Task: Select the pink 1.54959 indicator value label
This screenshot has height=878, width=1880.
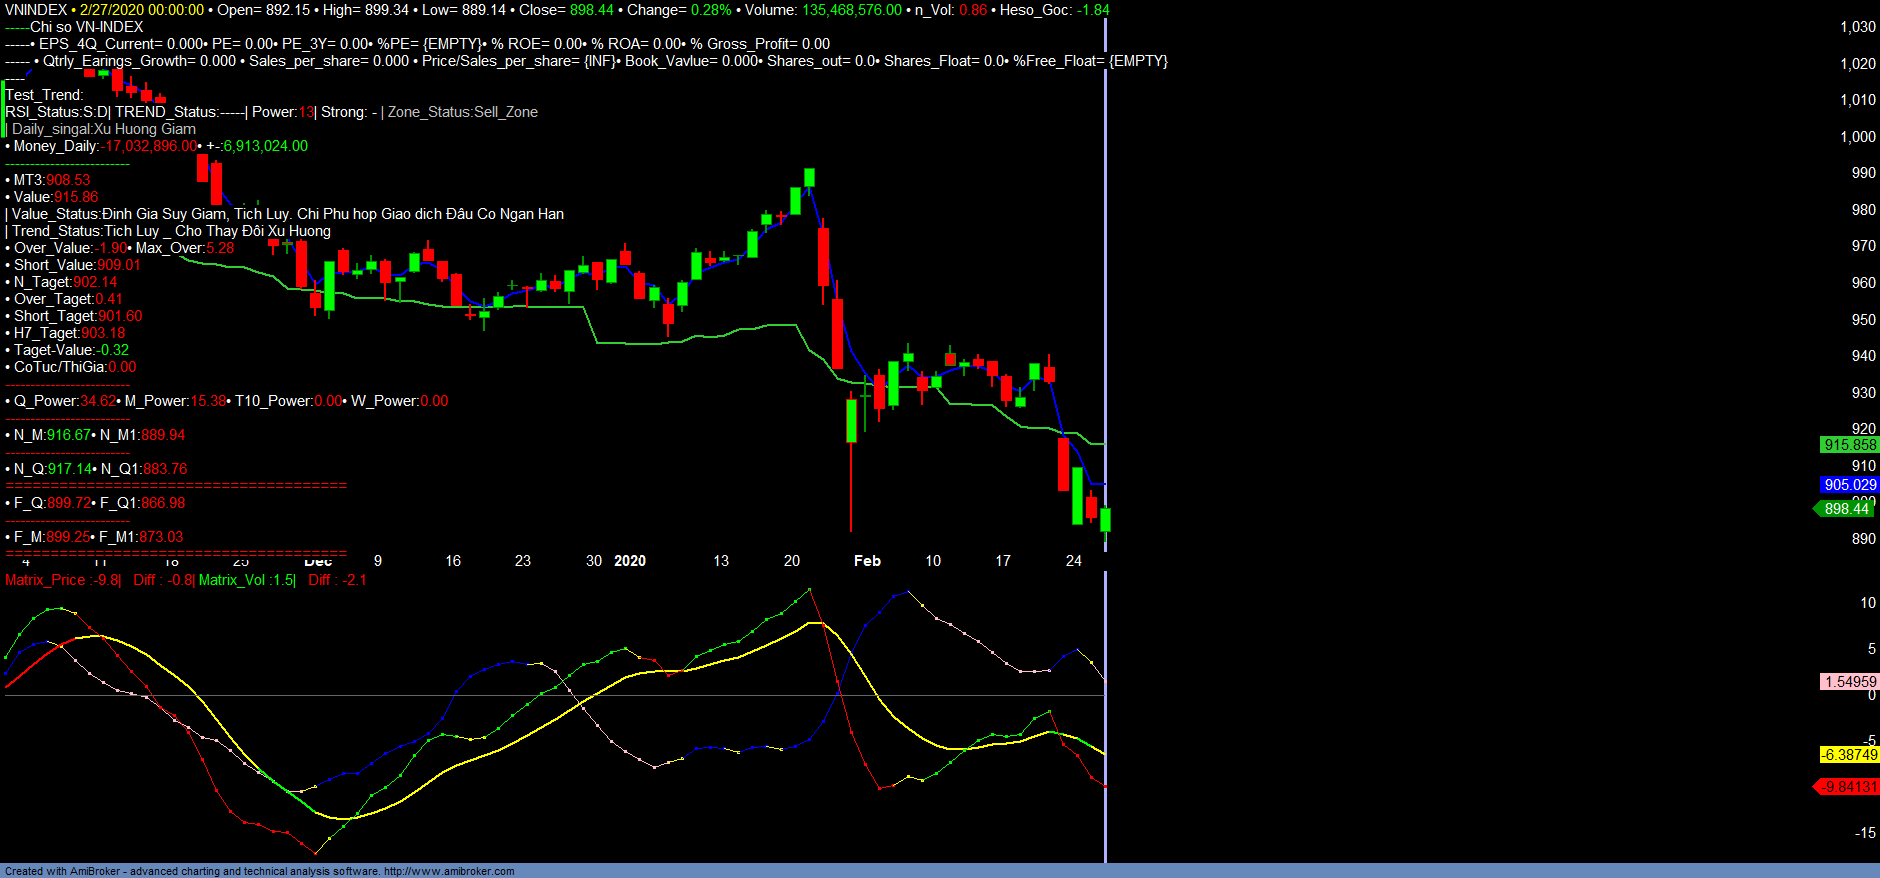Action: (x=1849, y=682)
